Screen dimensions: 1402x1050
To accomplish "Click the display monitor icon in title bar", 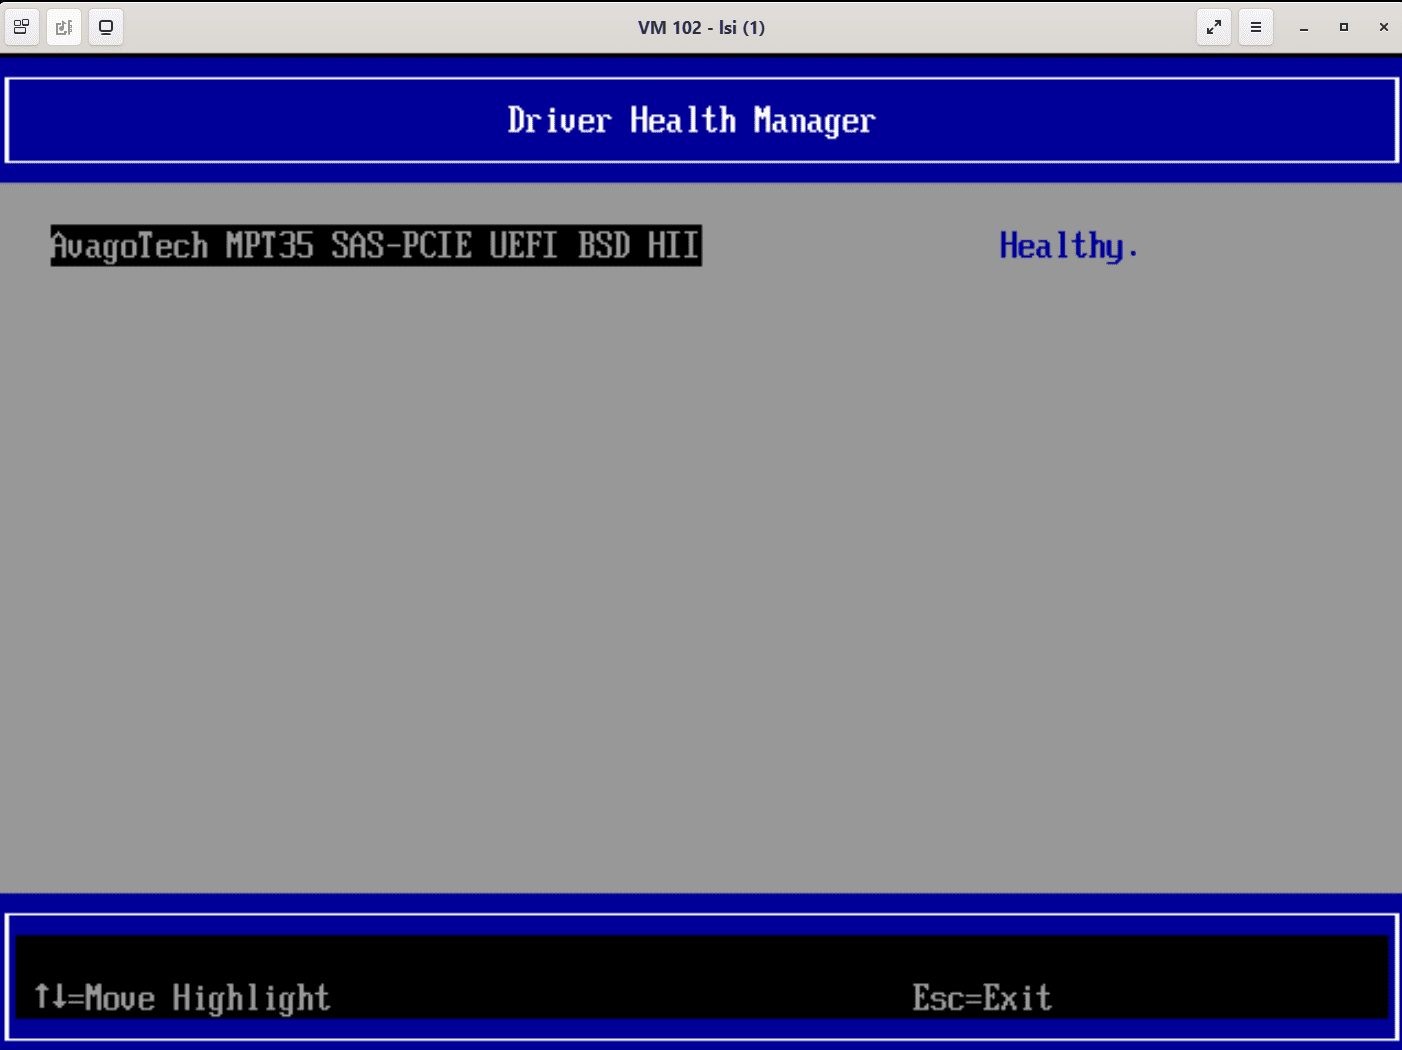I will (x=106, y=27).
